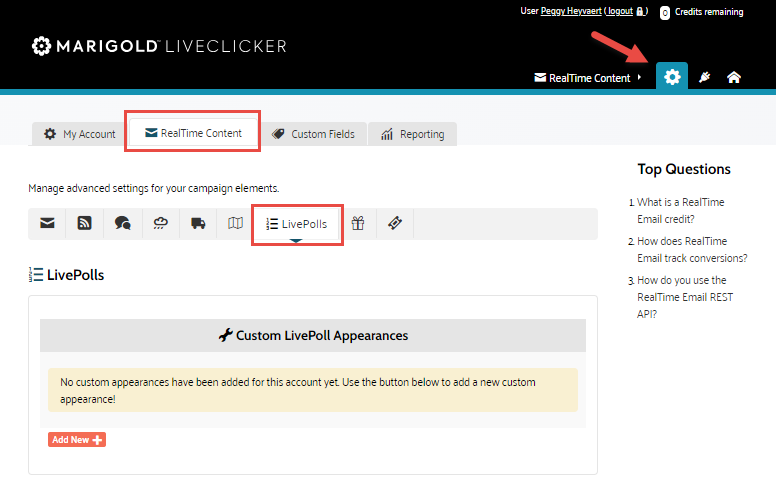The image size is (776, 497).
Task: Select the envelope email settings icon
Action: (x=47, y=224)
